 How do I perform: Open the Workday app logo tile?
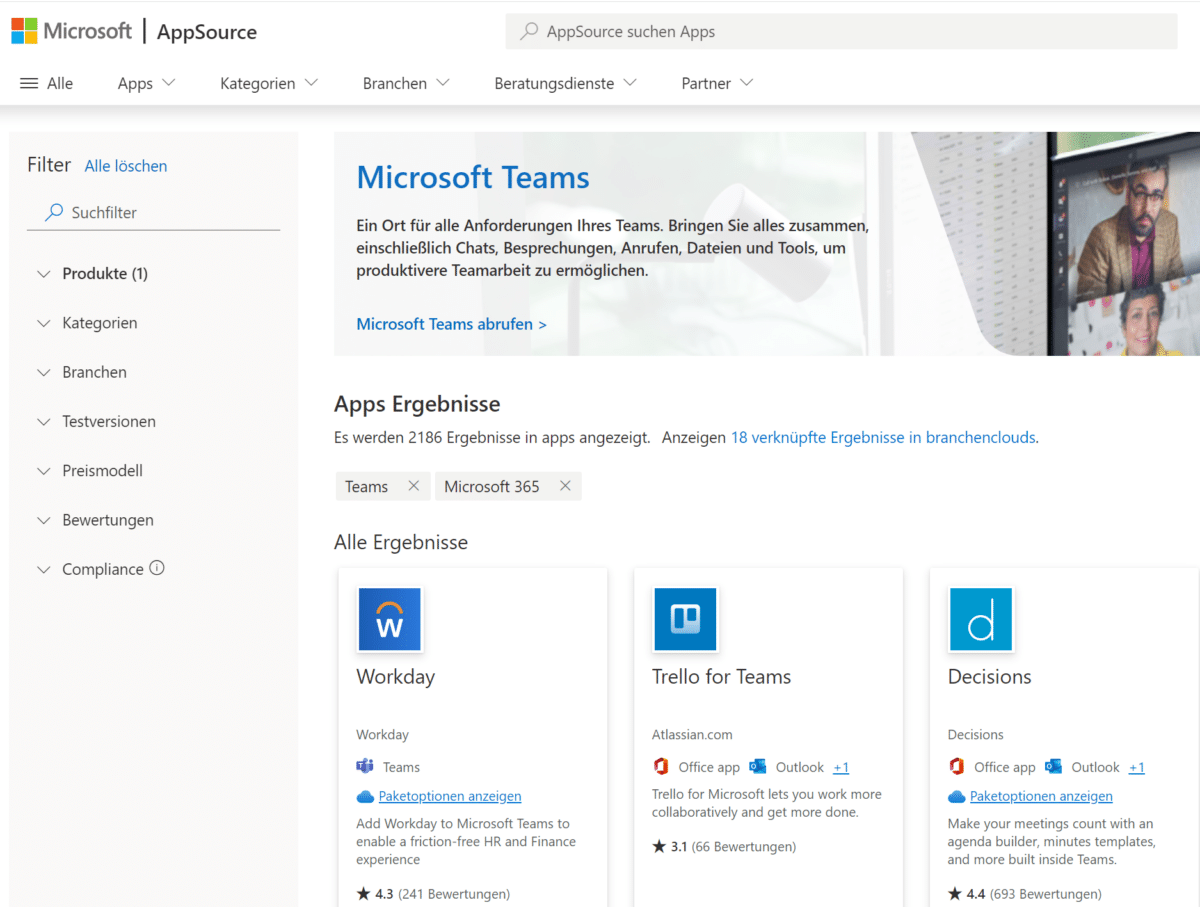pyautogui.click(x=389, y=620)
